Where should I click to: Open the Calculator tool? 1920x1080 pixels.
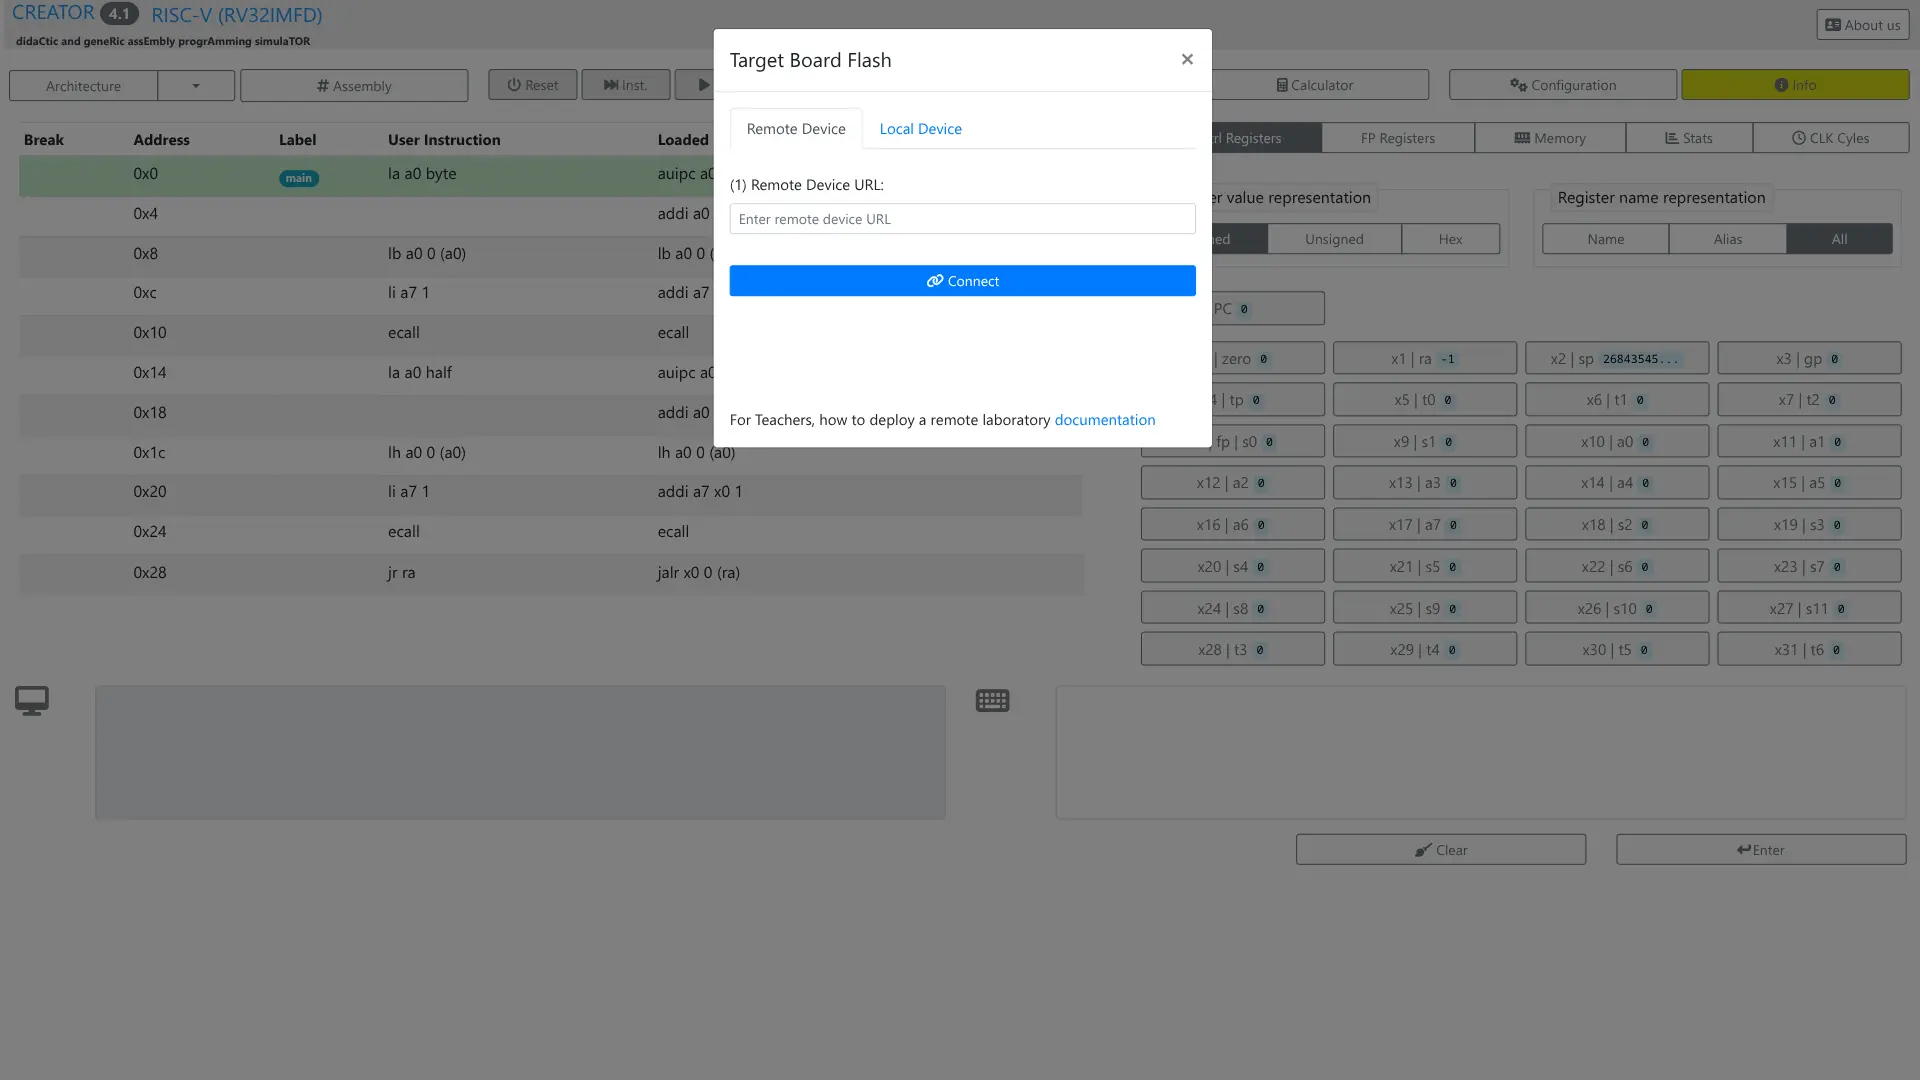[1315, 85]
